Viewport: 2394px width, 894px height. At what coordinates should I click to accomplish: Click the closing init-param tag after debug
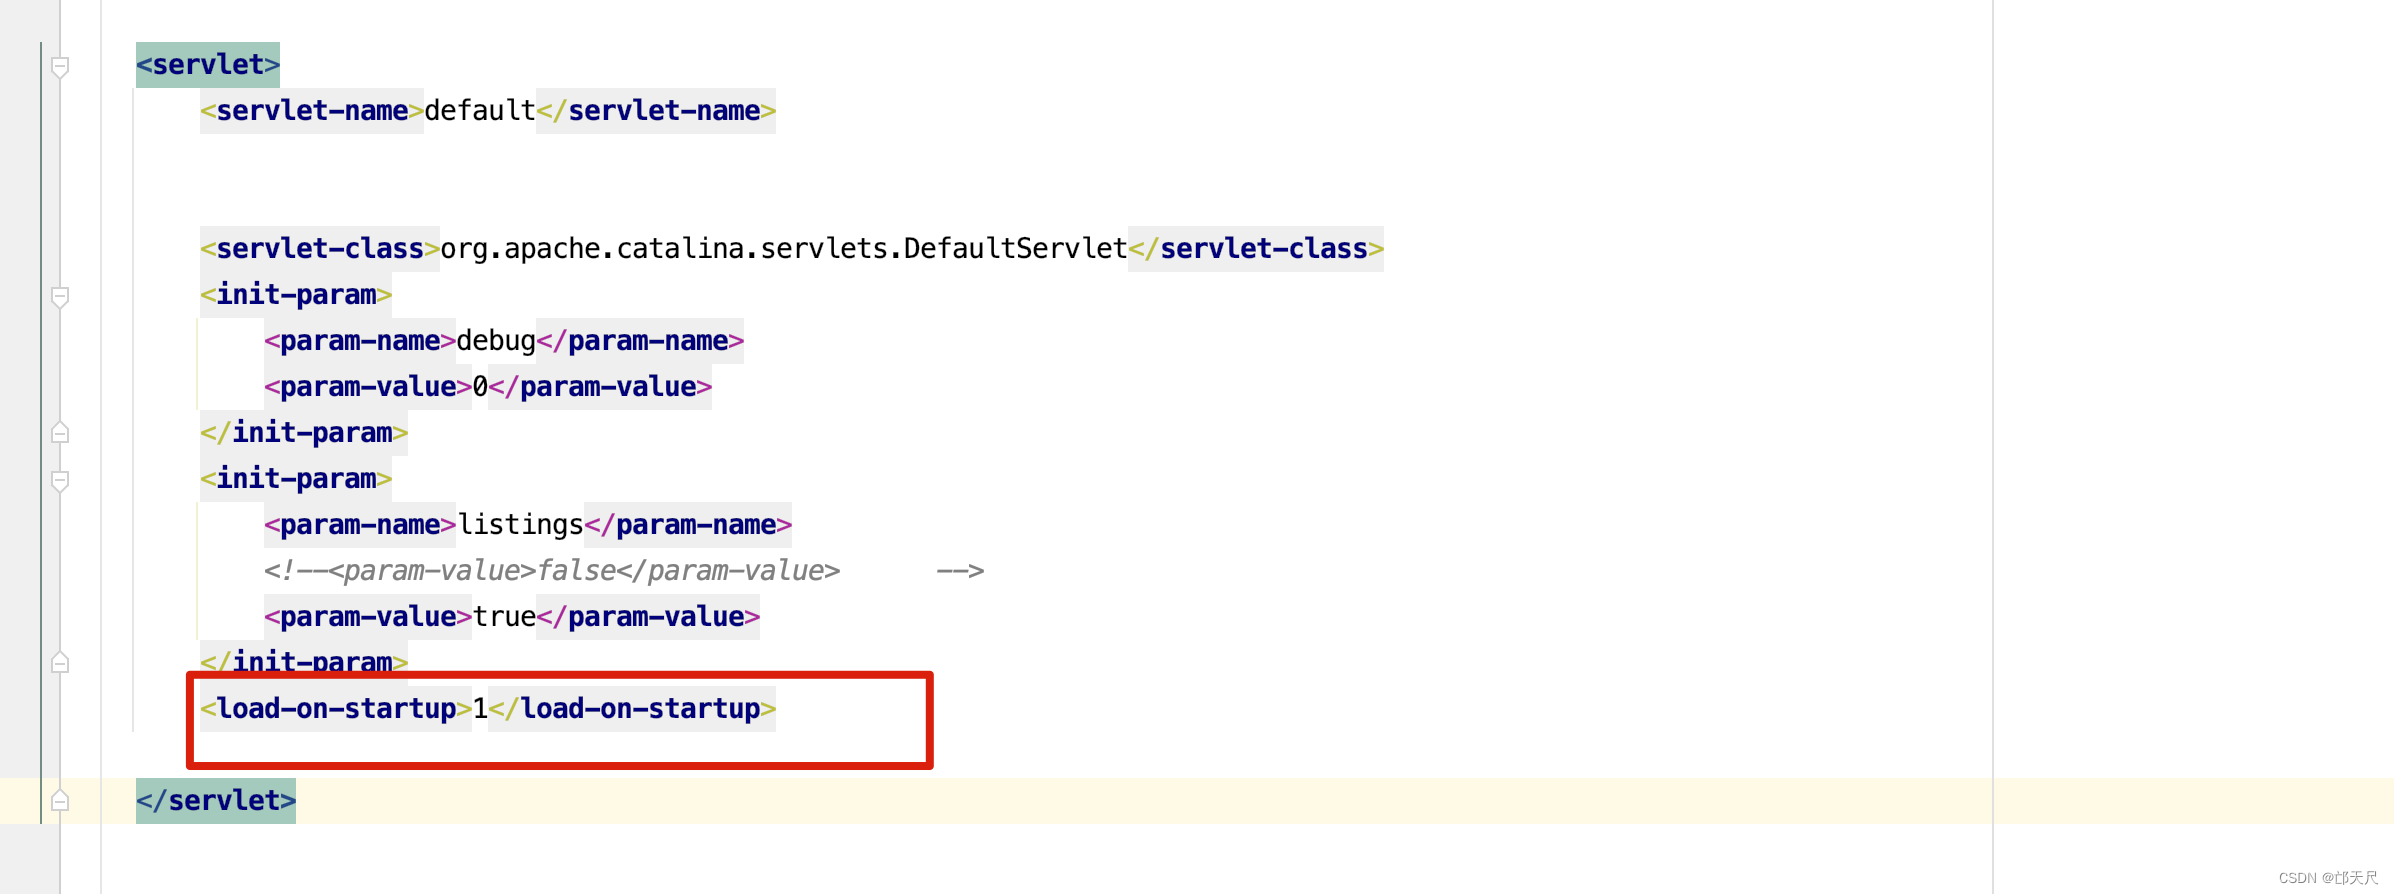[304, 433]
